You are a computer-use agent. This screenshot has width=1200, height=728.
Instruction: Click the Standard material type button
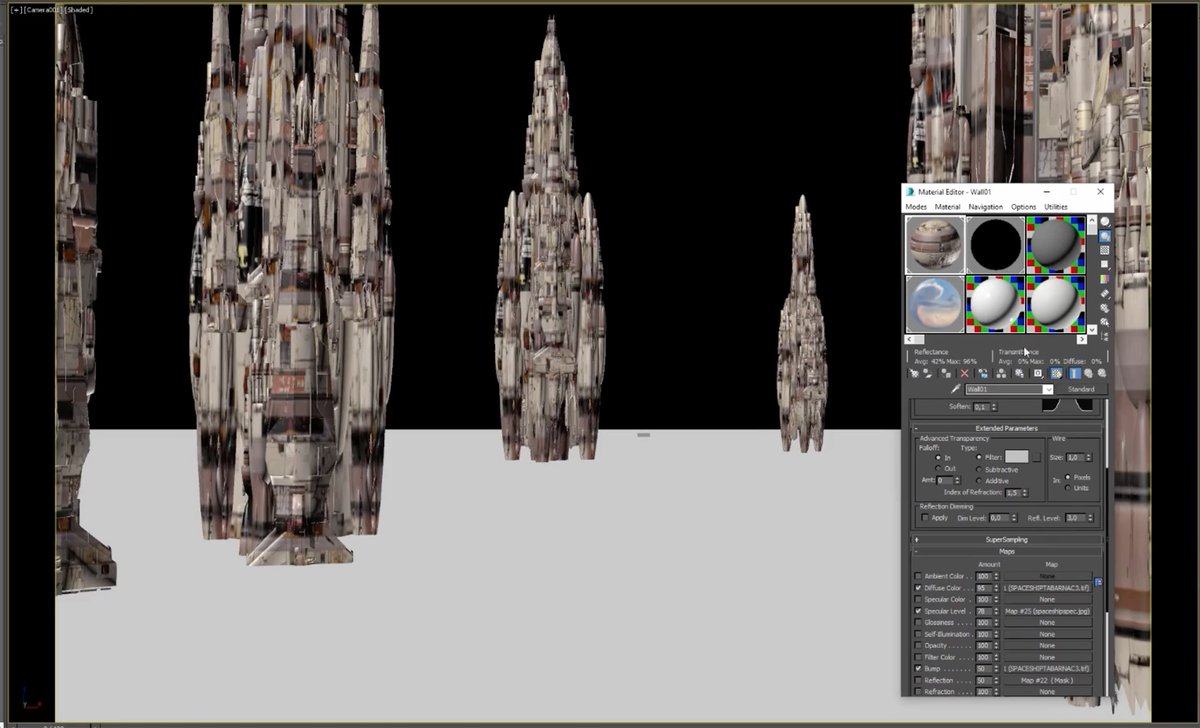click(x=1081, y=389)
